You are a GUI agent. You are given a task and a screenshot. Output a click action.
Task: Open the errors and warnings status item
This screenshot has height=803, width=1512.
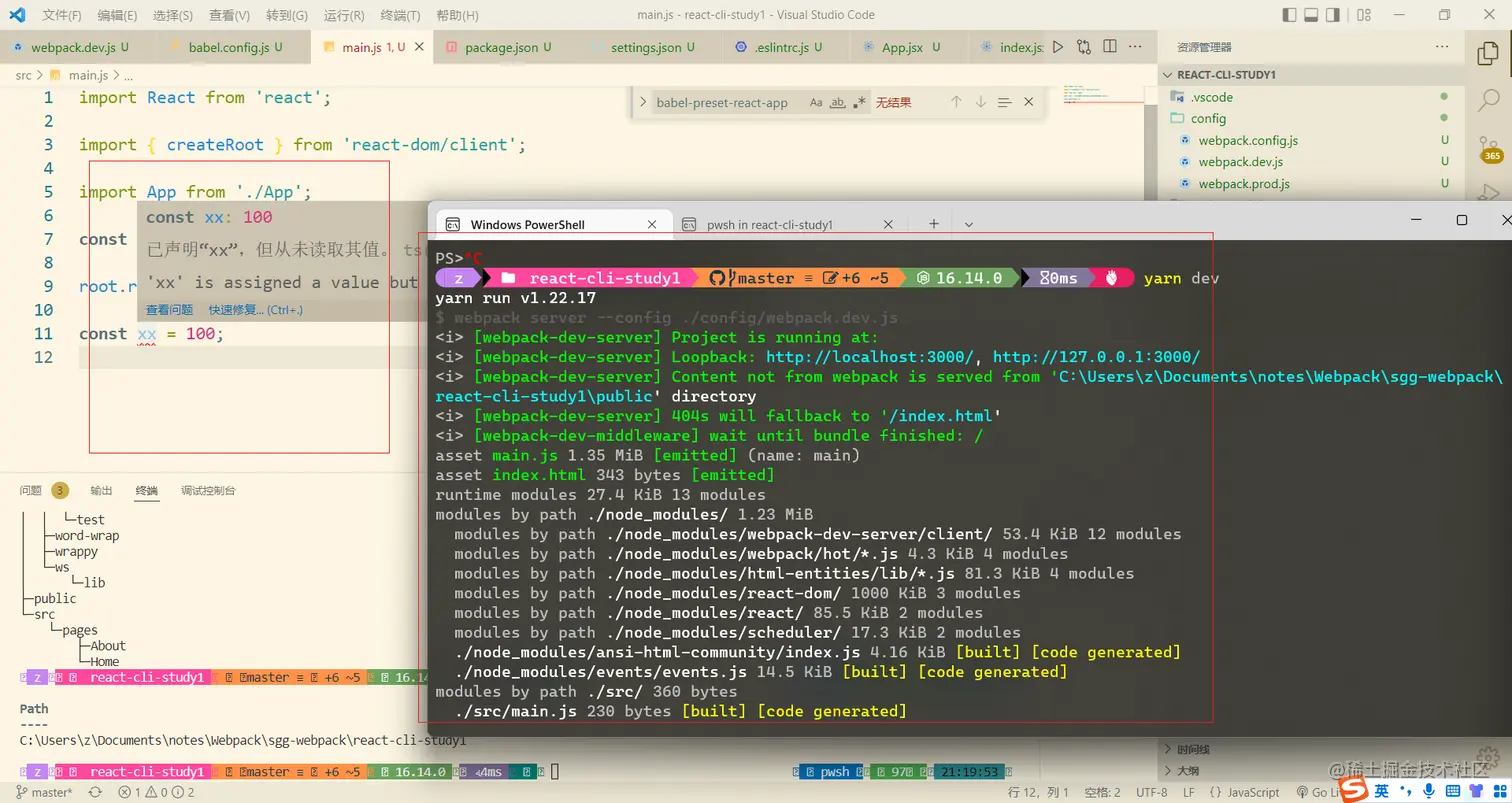[x=157, y=792]
